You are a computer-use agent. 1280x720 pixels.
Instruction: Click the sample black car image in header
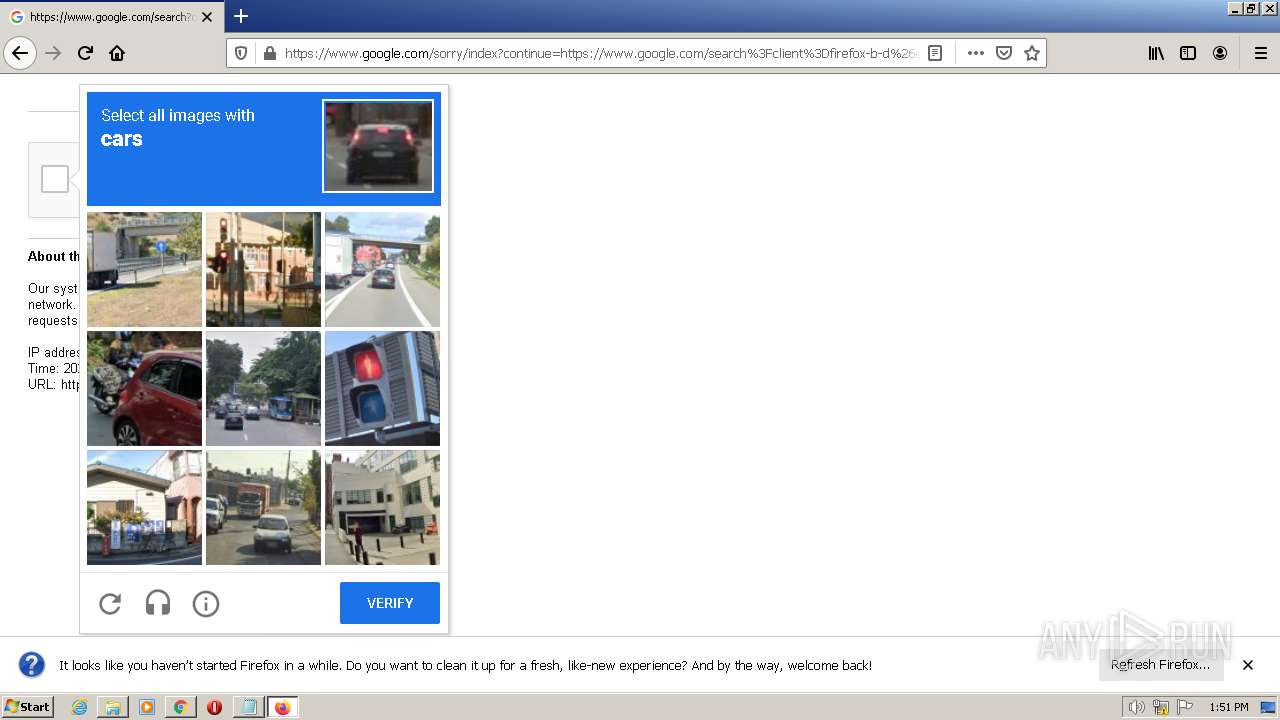coord(378,146)
